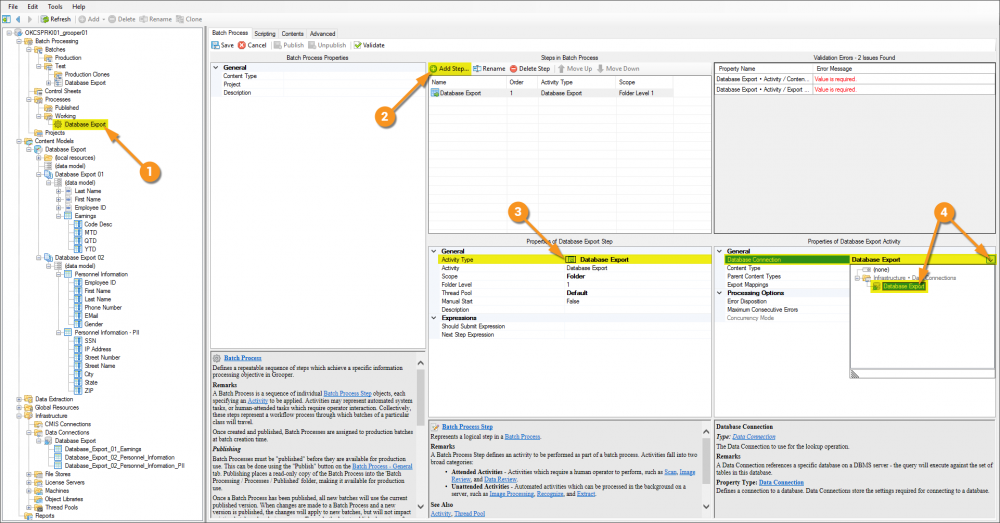1000x523 pixels.
Task: Switch to the Batch Process tab
Action: click(x=230, y=33)
